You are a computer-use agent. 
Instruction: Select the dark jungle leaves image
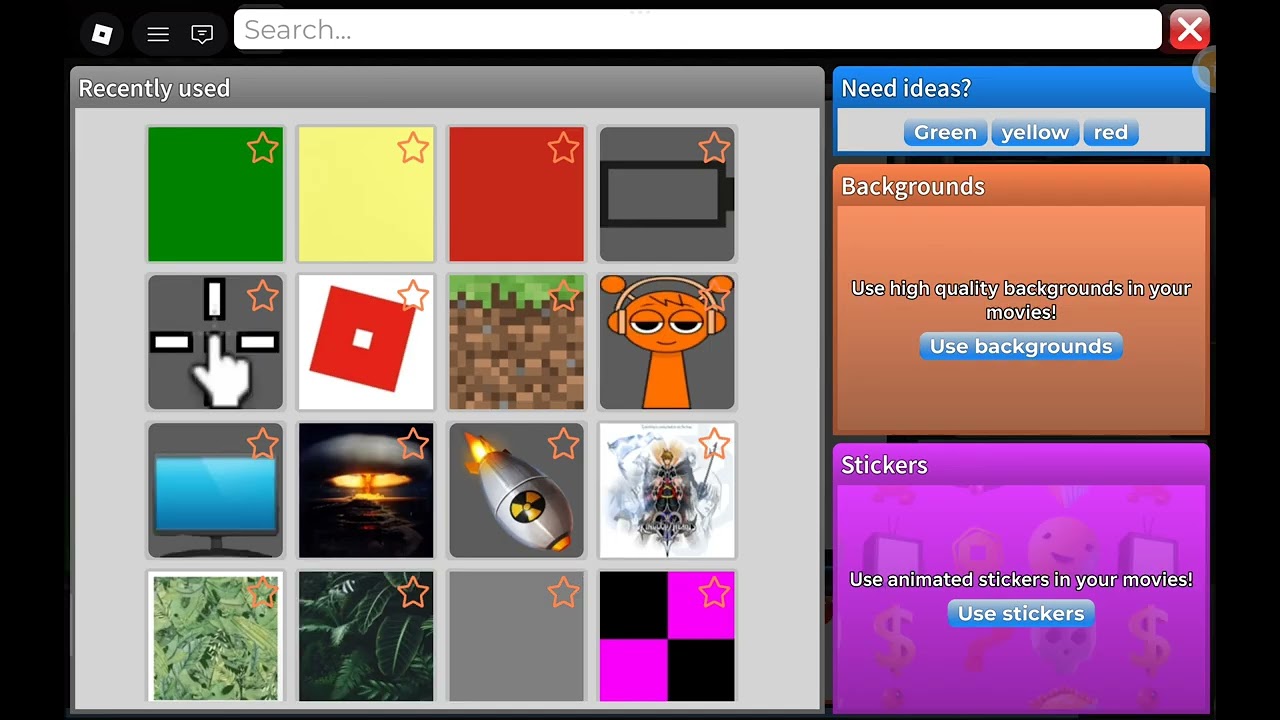click(366, 637)
